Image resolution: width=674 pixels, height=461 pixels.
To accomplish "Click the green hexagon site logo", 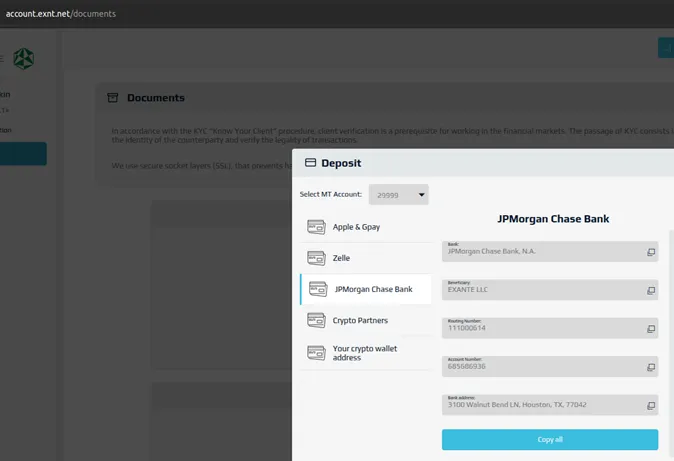I will (24, 58).
